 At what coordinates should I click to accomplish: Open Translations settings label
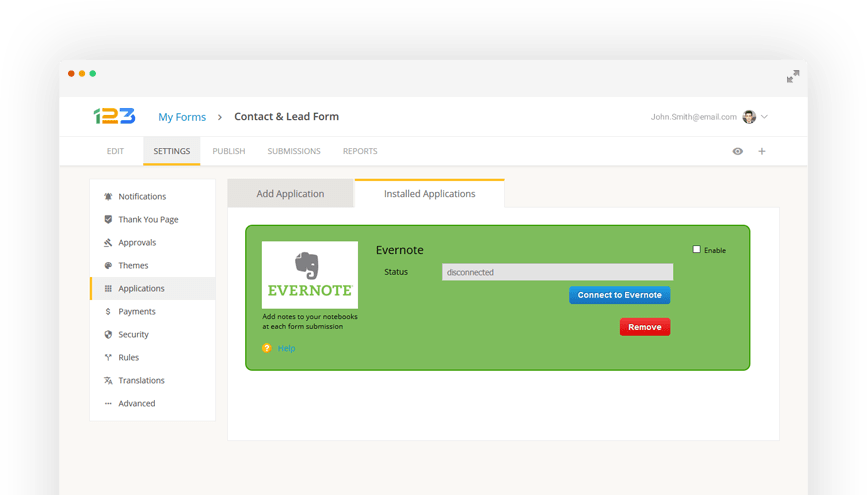coord(142,381)
